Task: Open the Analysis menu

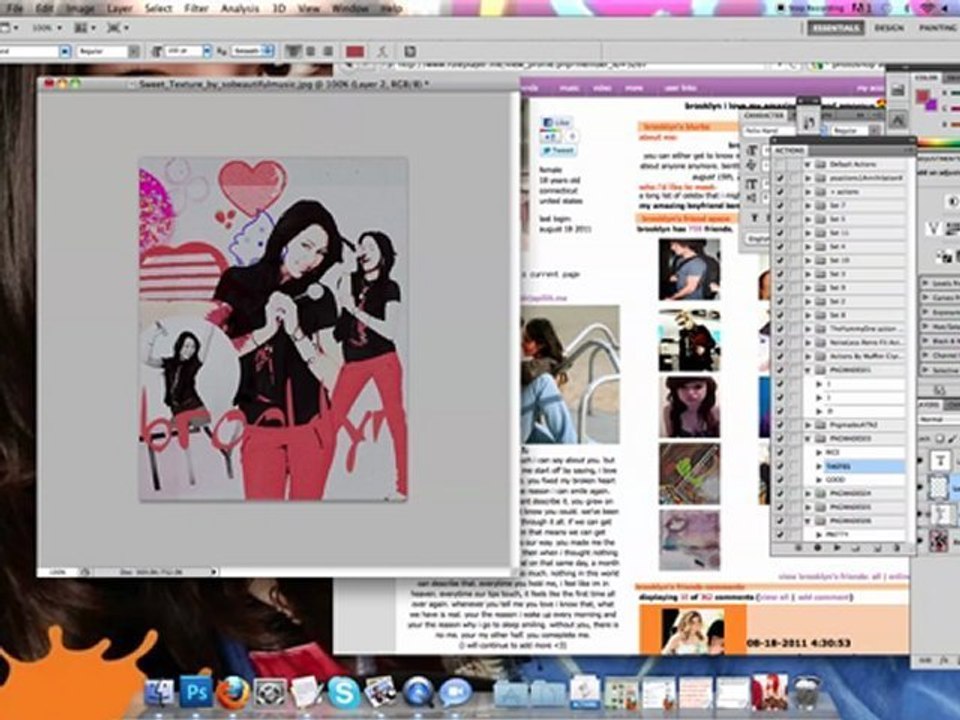Action: tap(240, 9)
